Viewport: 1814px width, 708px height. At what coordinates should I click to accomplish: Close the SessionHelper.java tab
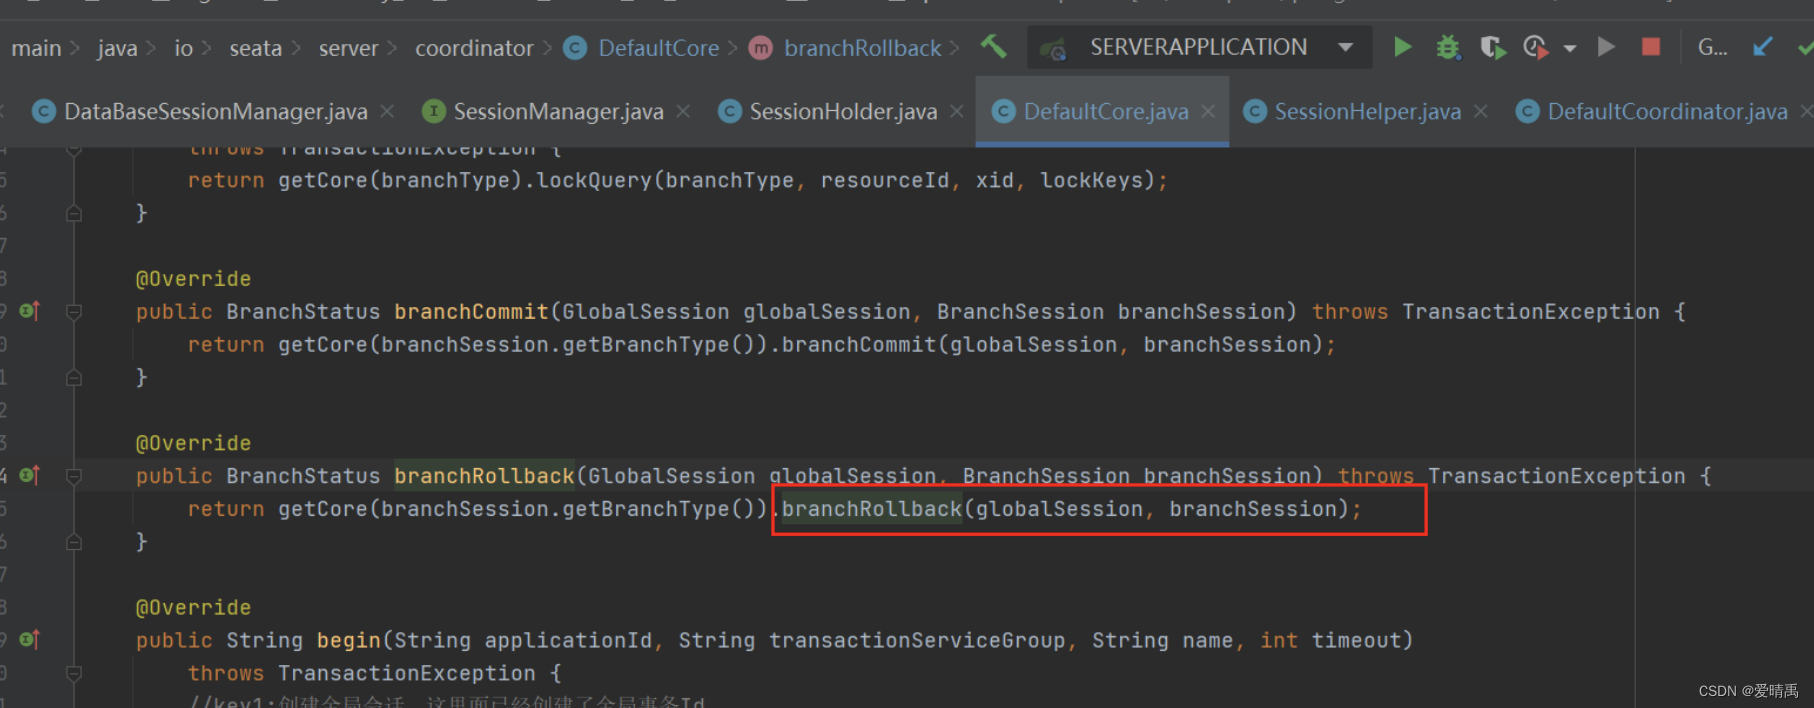coord(1481,111)
